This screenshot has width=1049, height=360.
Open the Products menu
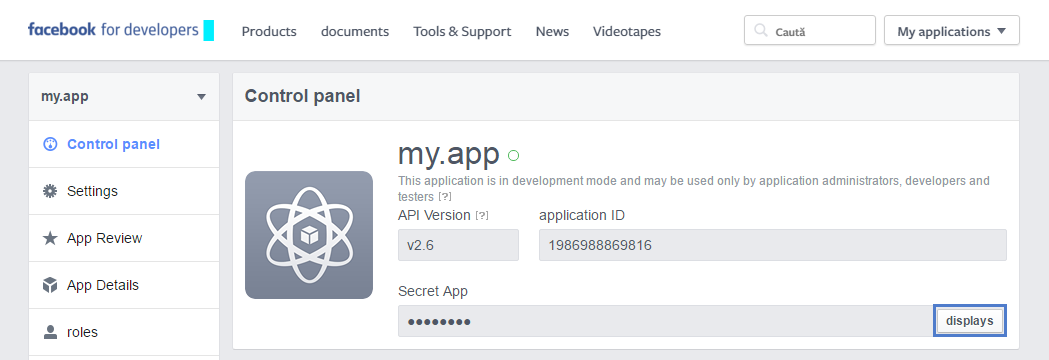(269, 31)
